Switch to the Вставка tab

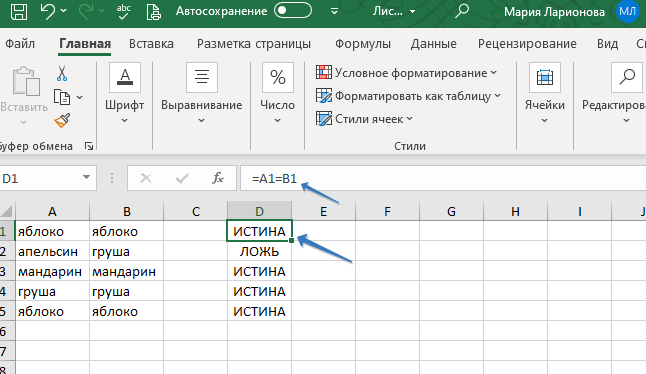coord(151,44)
